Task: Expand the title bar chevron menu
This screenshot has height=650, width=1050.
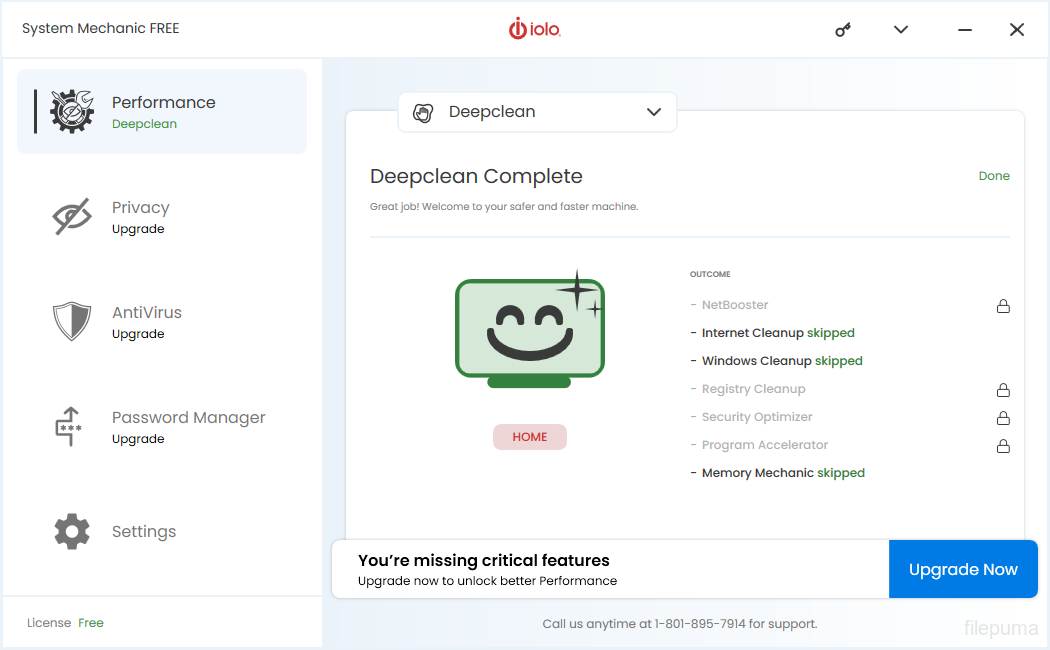Action: click(901, 30)
